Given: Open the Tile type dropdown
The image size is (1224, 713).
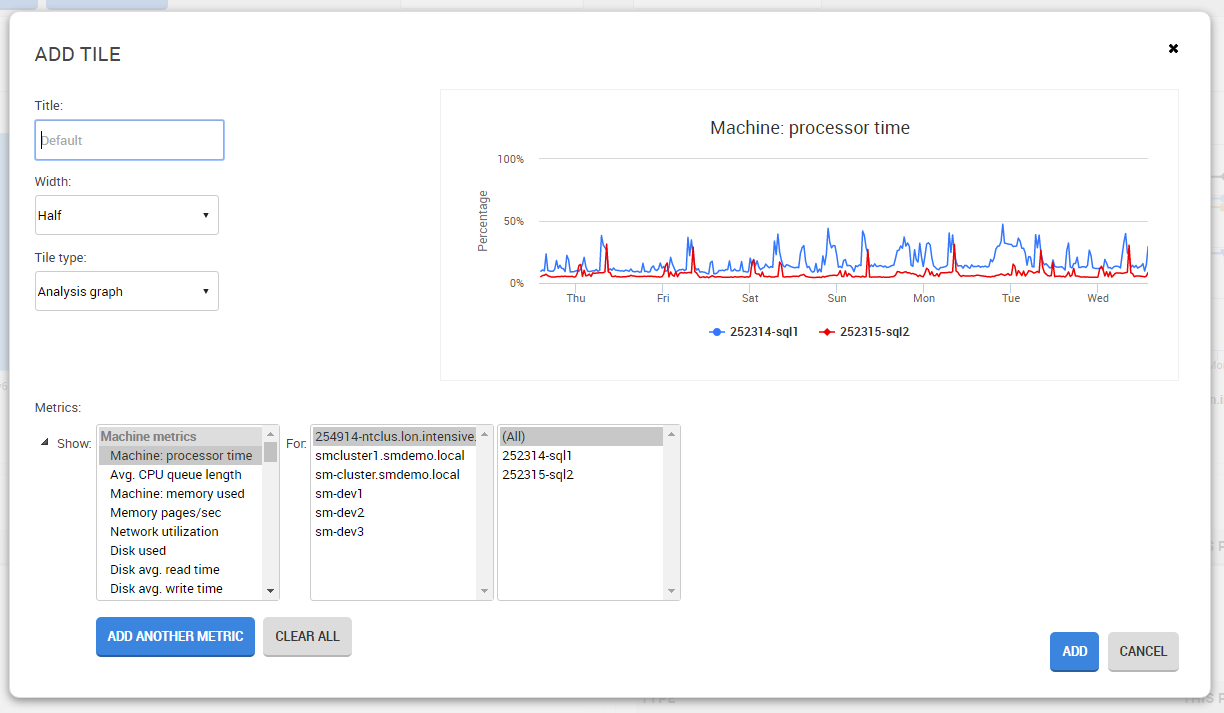Looking at the screenshot, I should (x=127, y=291).
